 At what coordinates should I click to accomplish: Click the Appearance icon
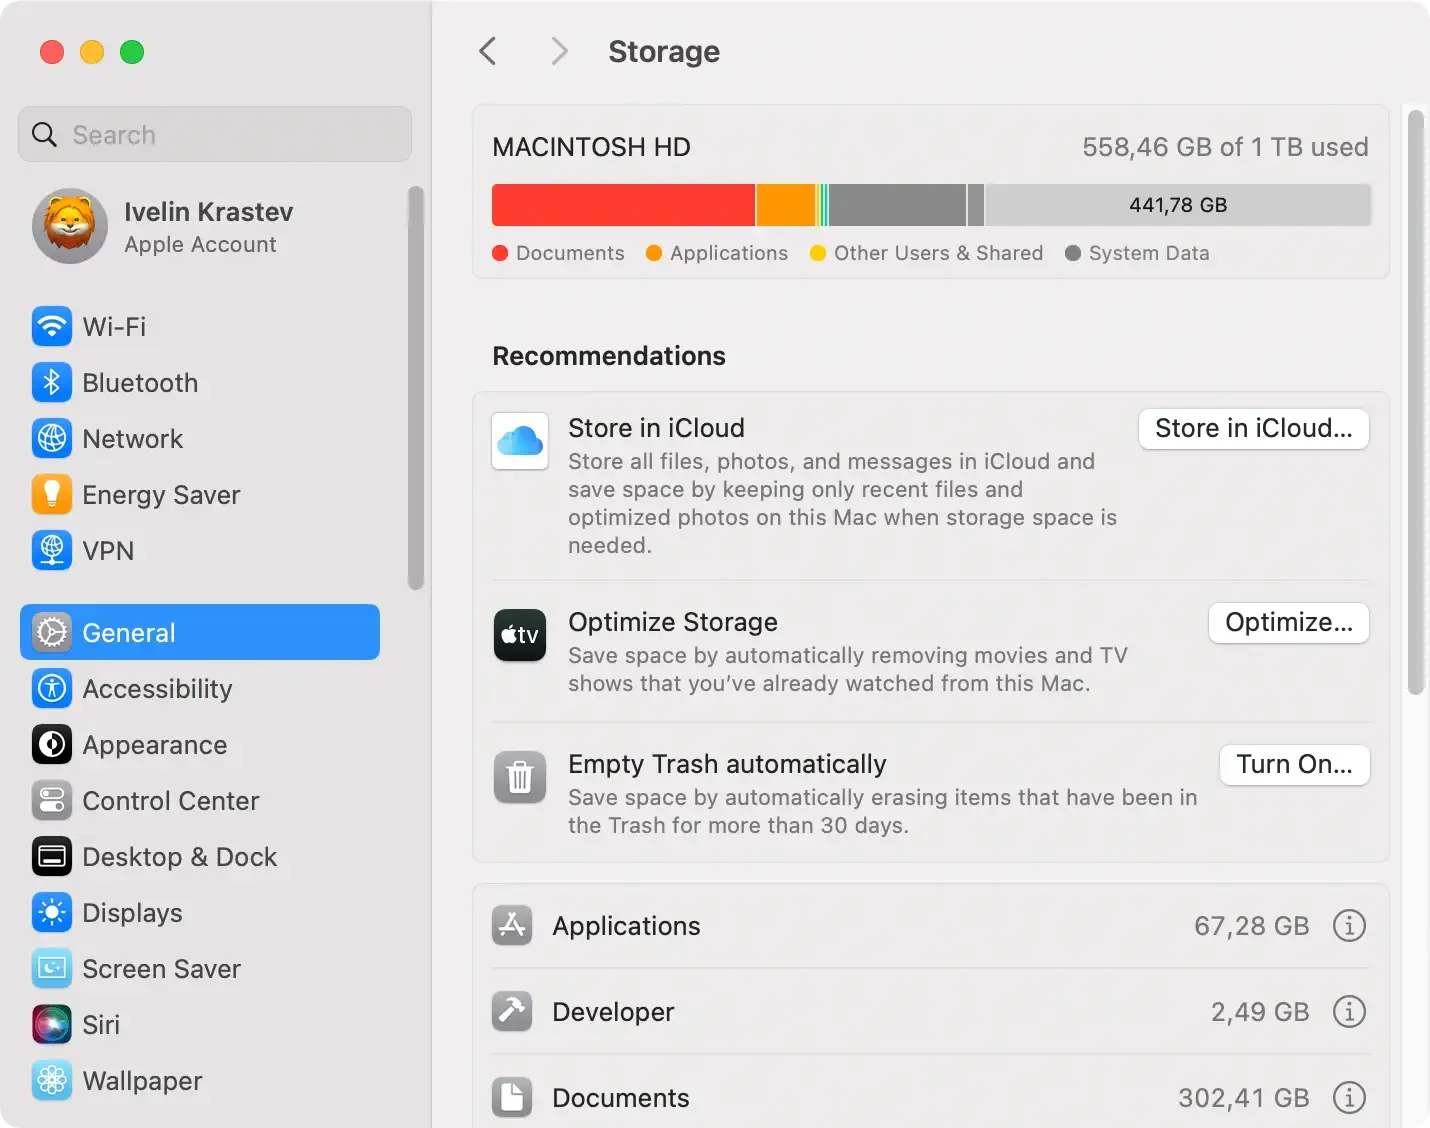52,744
